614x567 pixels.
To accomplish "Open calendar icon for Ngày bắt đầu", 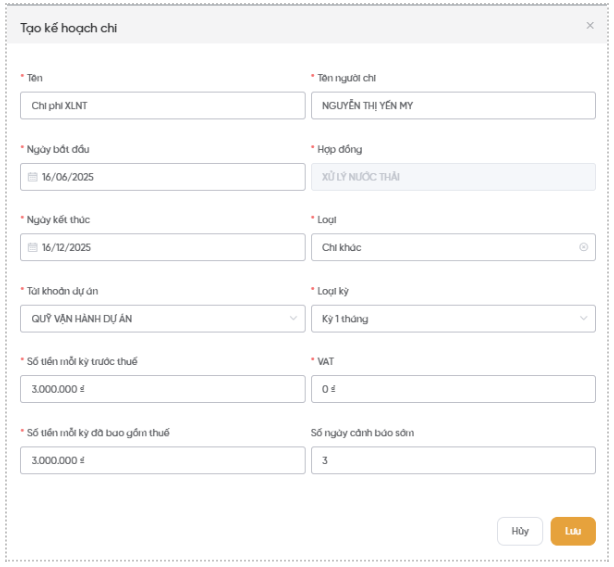I will (33, 177).
